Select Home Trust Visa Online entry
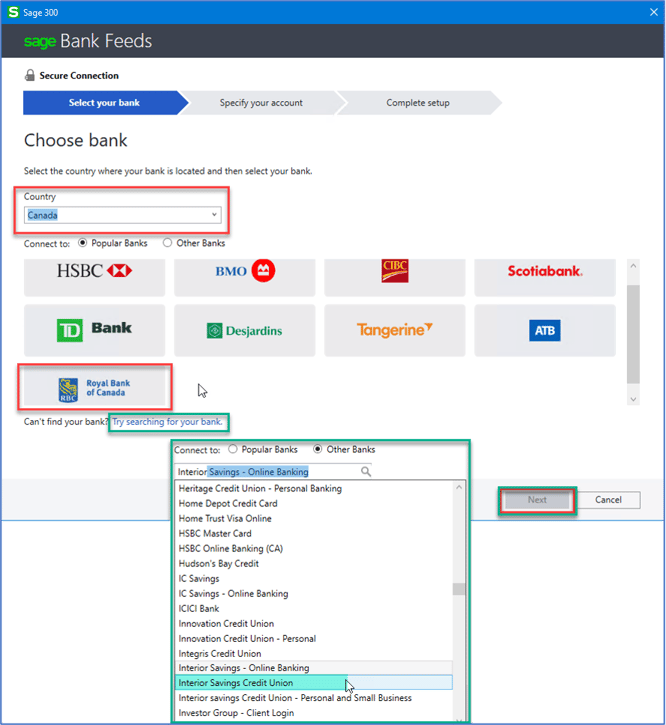Image resolution: width=666 pixels, height=725 pixels. point(314,518)
